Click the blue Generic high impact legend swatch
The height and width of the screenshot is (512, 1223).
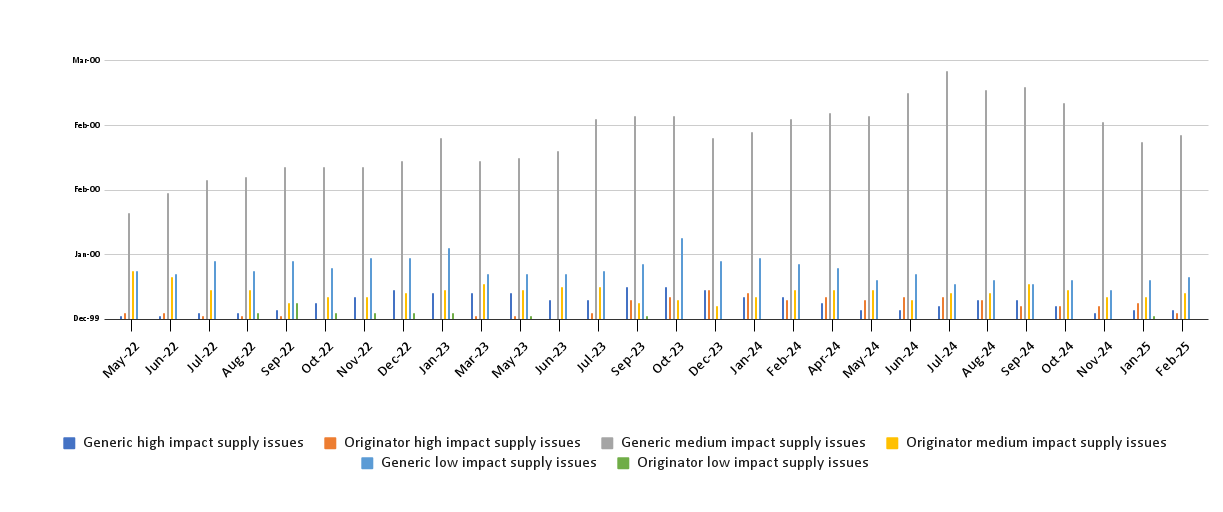pyautogui.click(x=69, y=443)
